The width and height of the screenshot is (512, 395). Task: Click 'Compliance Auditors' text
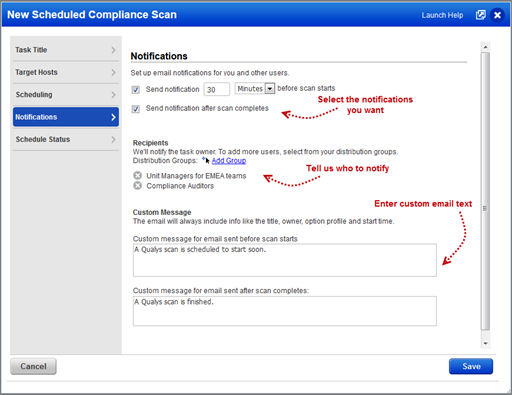[180, 186]
